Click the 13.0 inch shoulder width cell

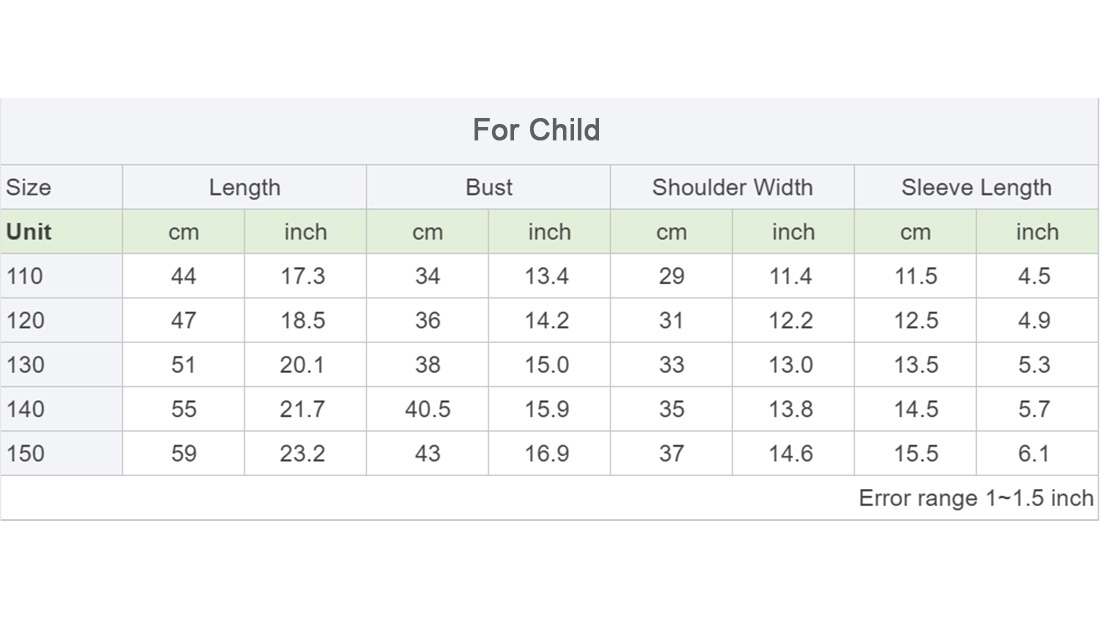click(x=791, y=364)
